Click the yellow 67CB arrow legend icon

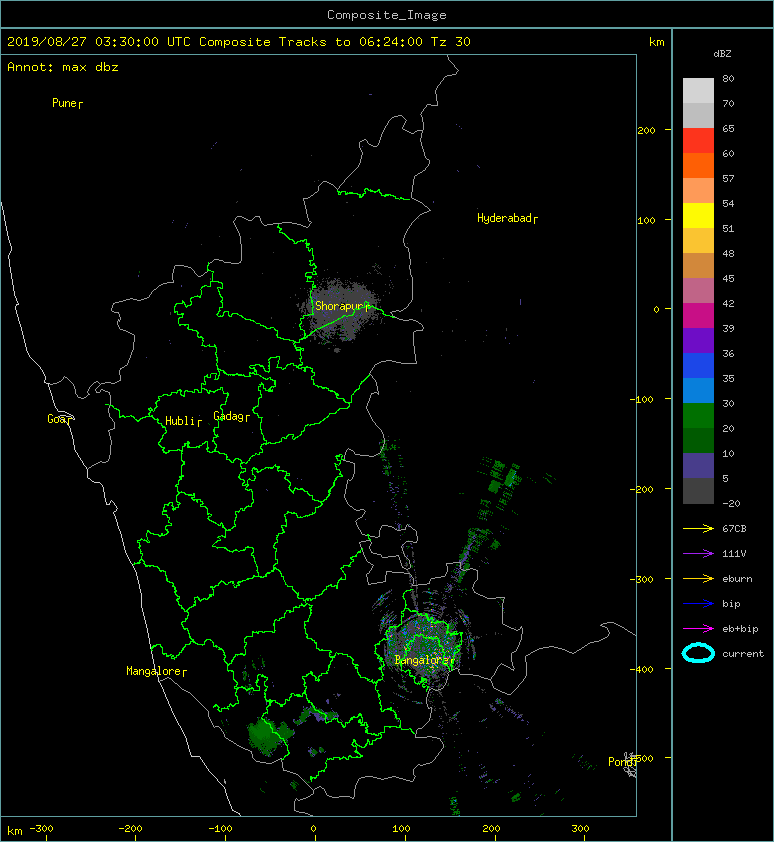point(698,529)
